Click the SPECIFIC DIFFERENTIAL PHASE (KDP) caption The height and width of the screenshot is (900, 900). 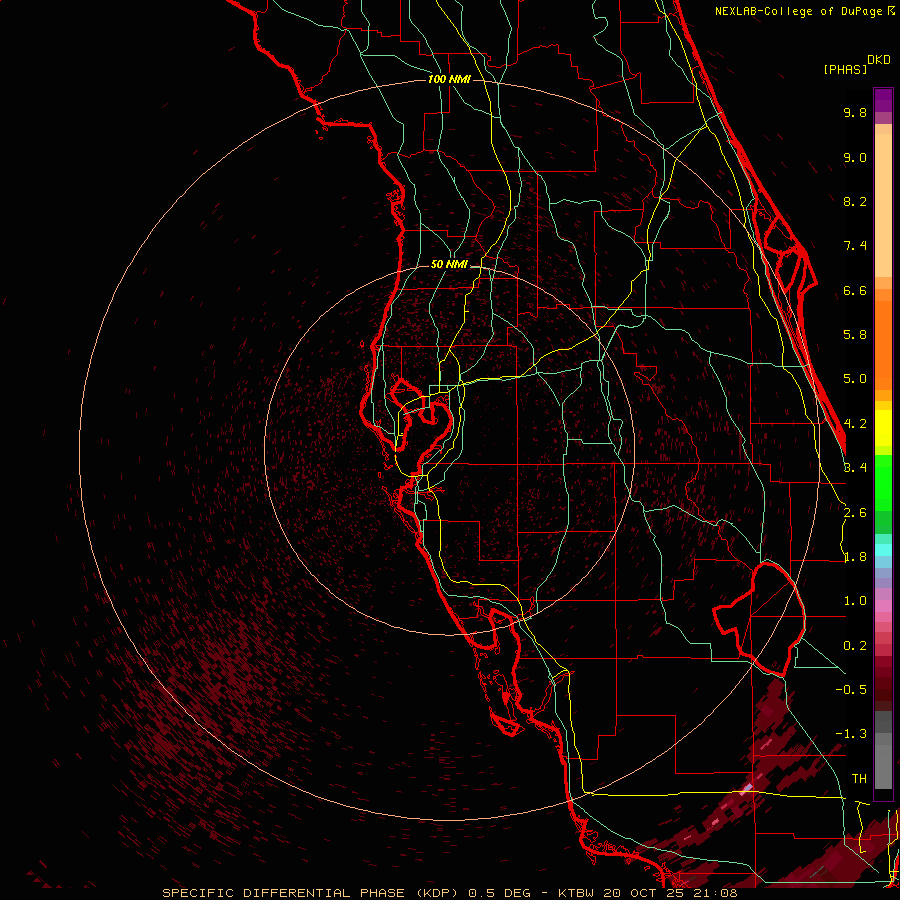pos(308,893)
